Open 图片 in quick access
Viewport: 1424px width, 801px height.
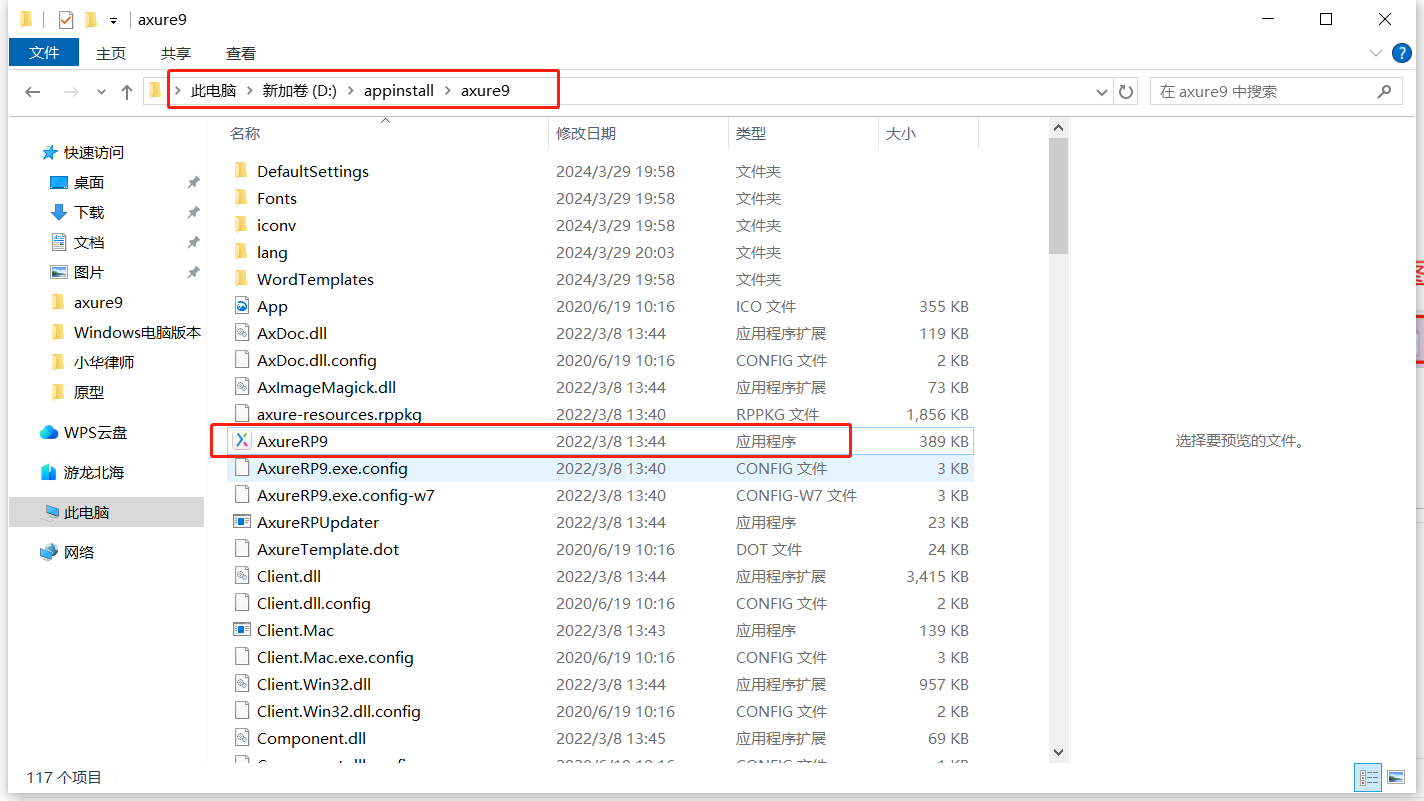(89, 273)
